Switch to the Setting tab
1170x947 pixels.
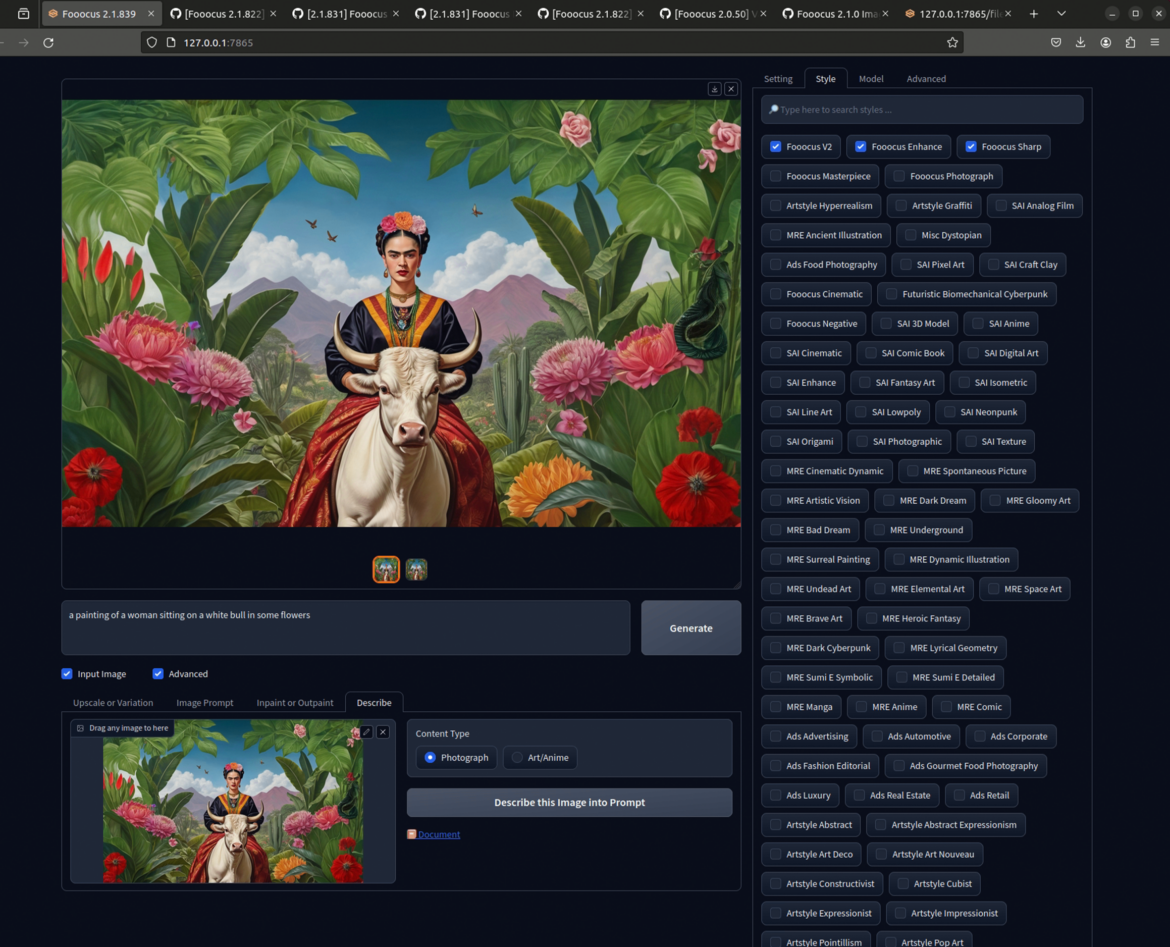pyautogui.click(x=778, y=78)
